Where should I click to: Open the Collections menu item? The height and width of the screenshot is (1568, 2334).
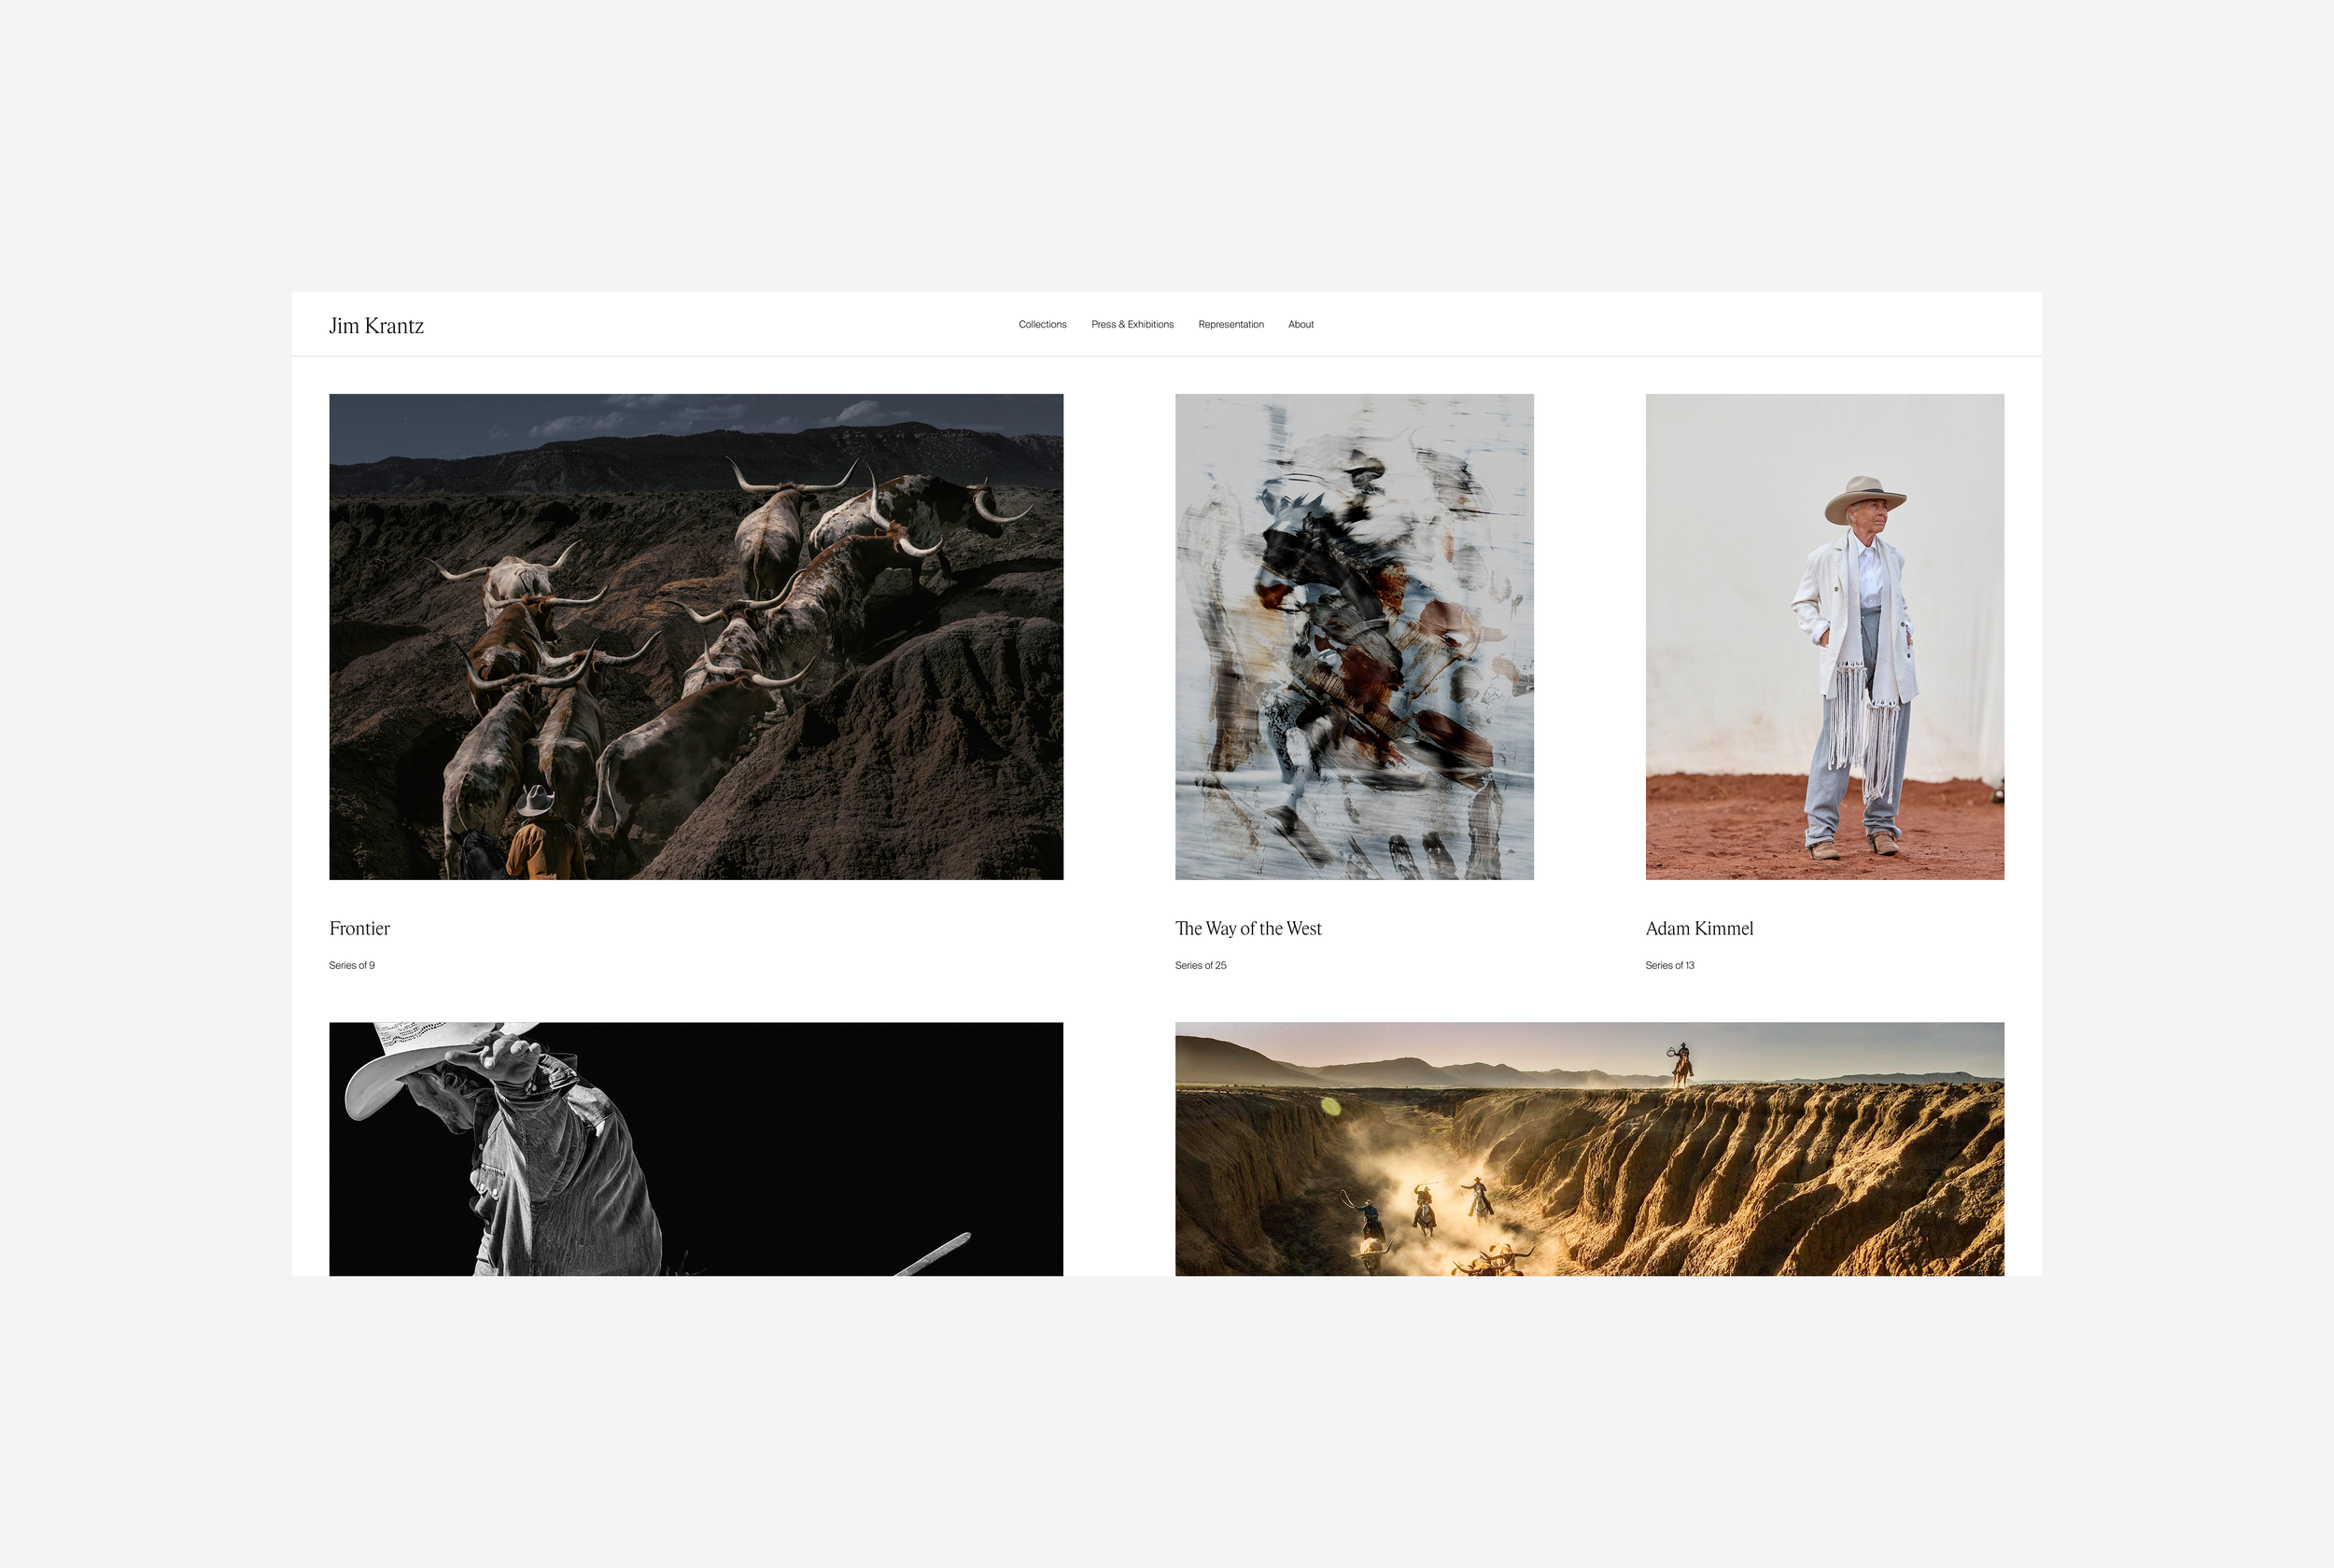click(1042, 324)
